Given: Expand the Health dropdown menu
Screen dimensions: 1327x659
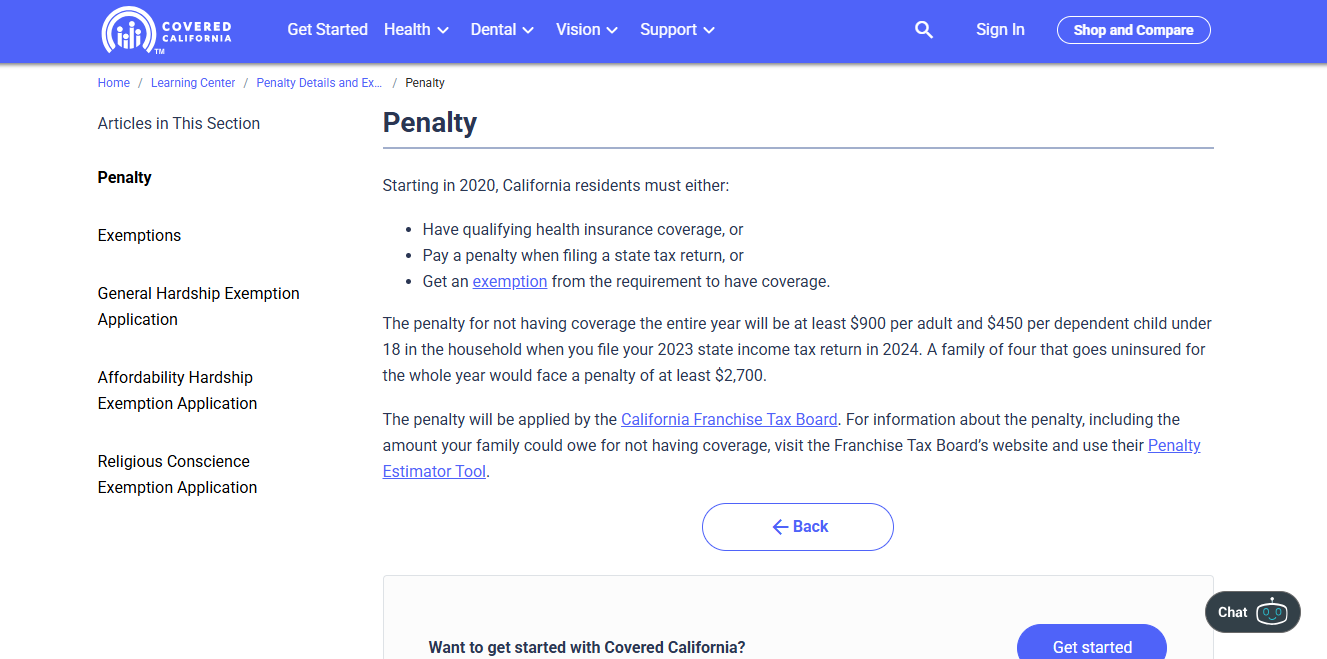Looking at the screenshot, I should click(416, 30).
